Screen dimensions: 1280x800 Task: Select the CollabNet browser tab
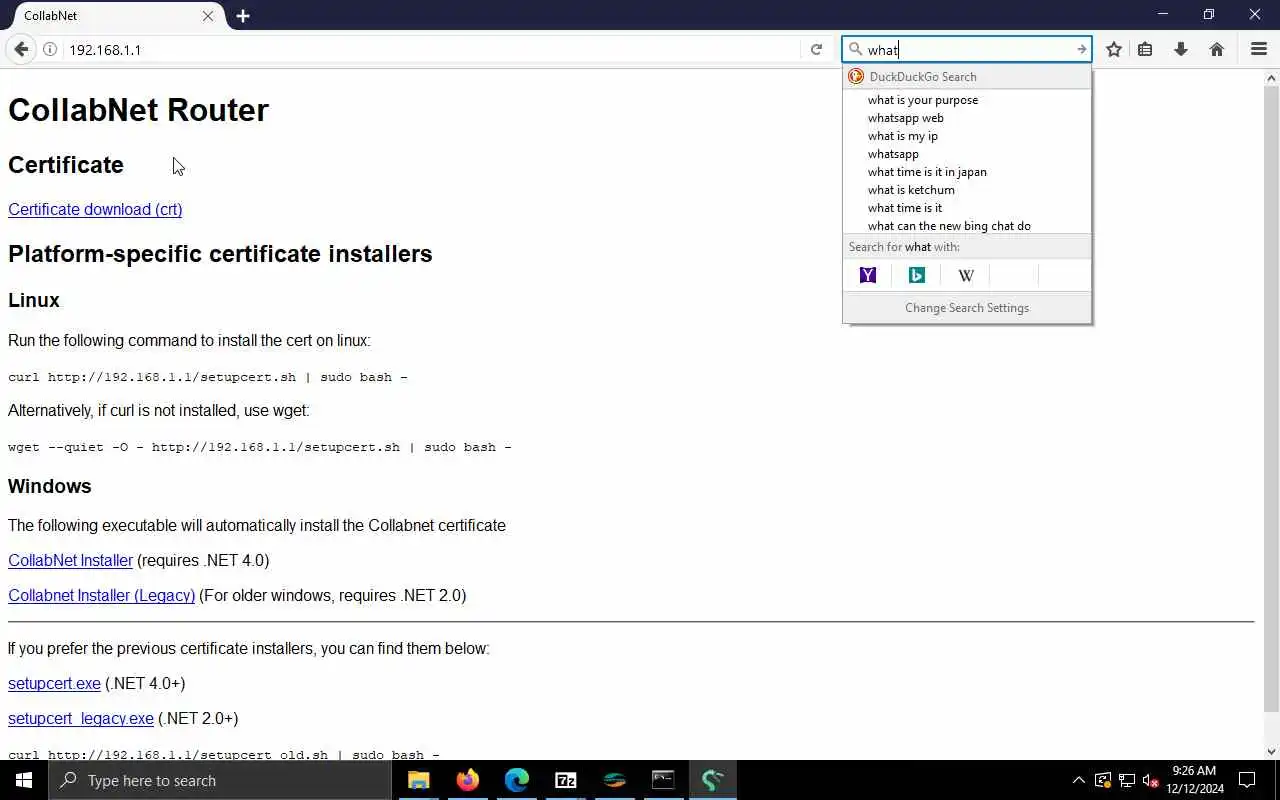118,16
